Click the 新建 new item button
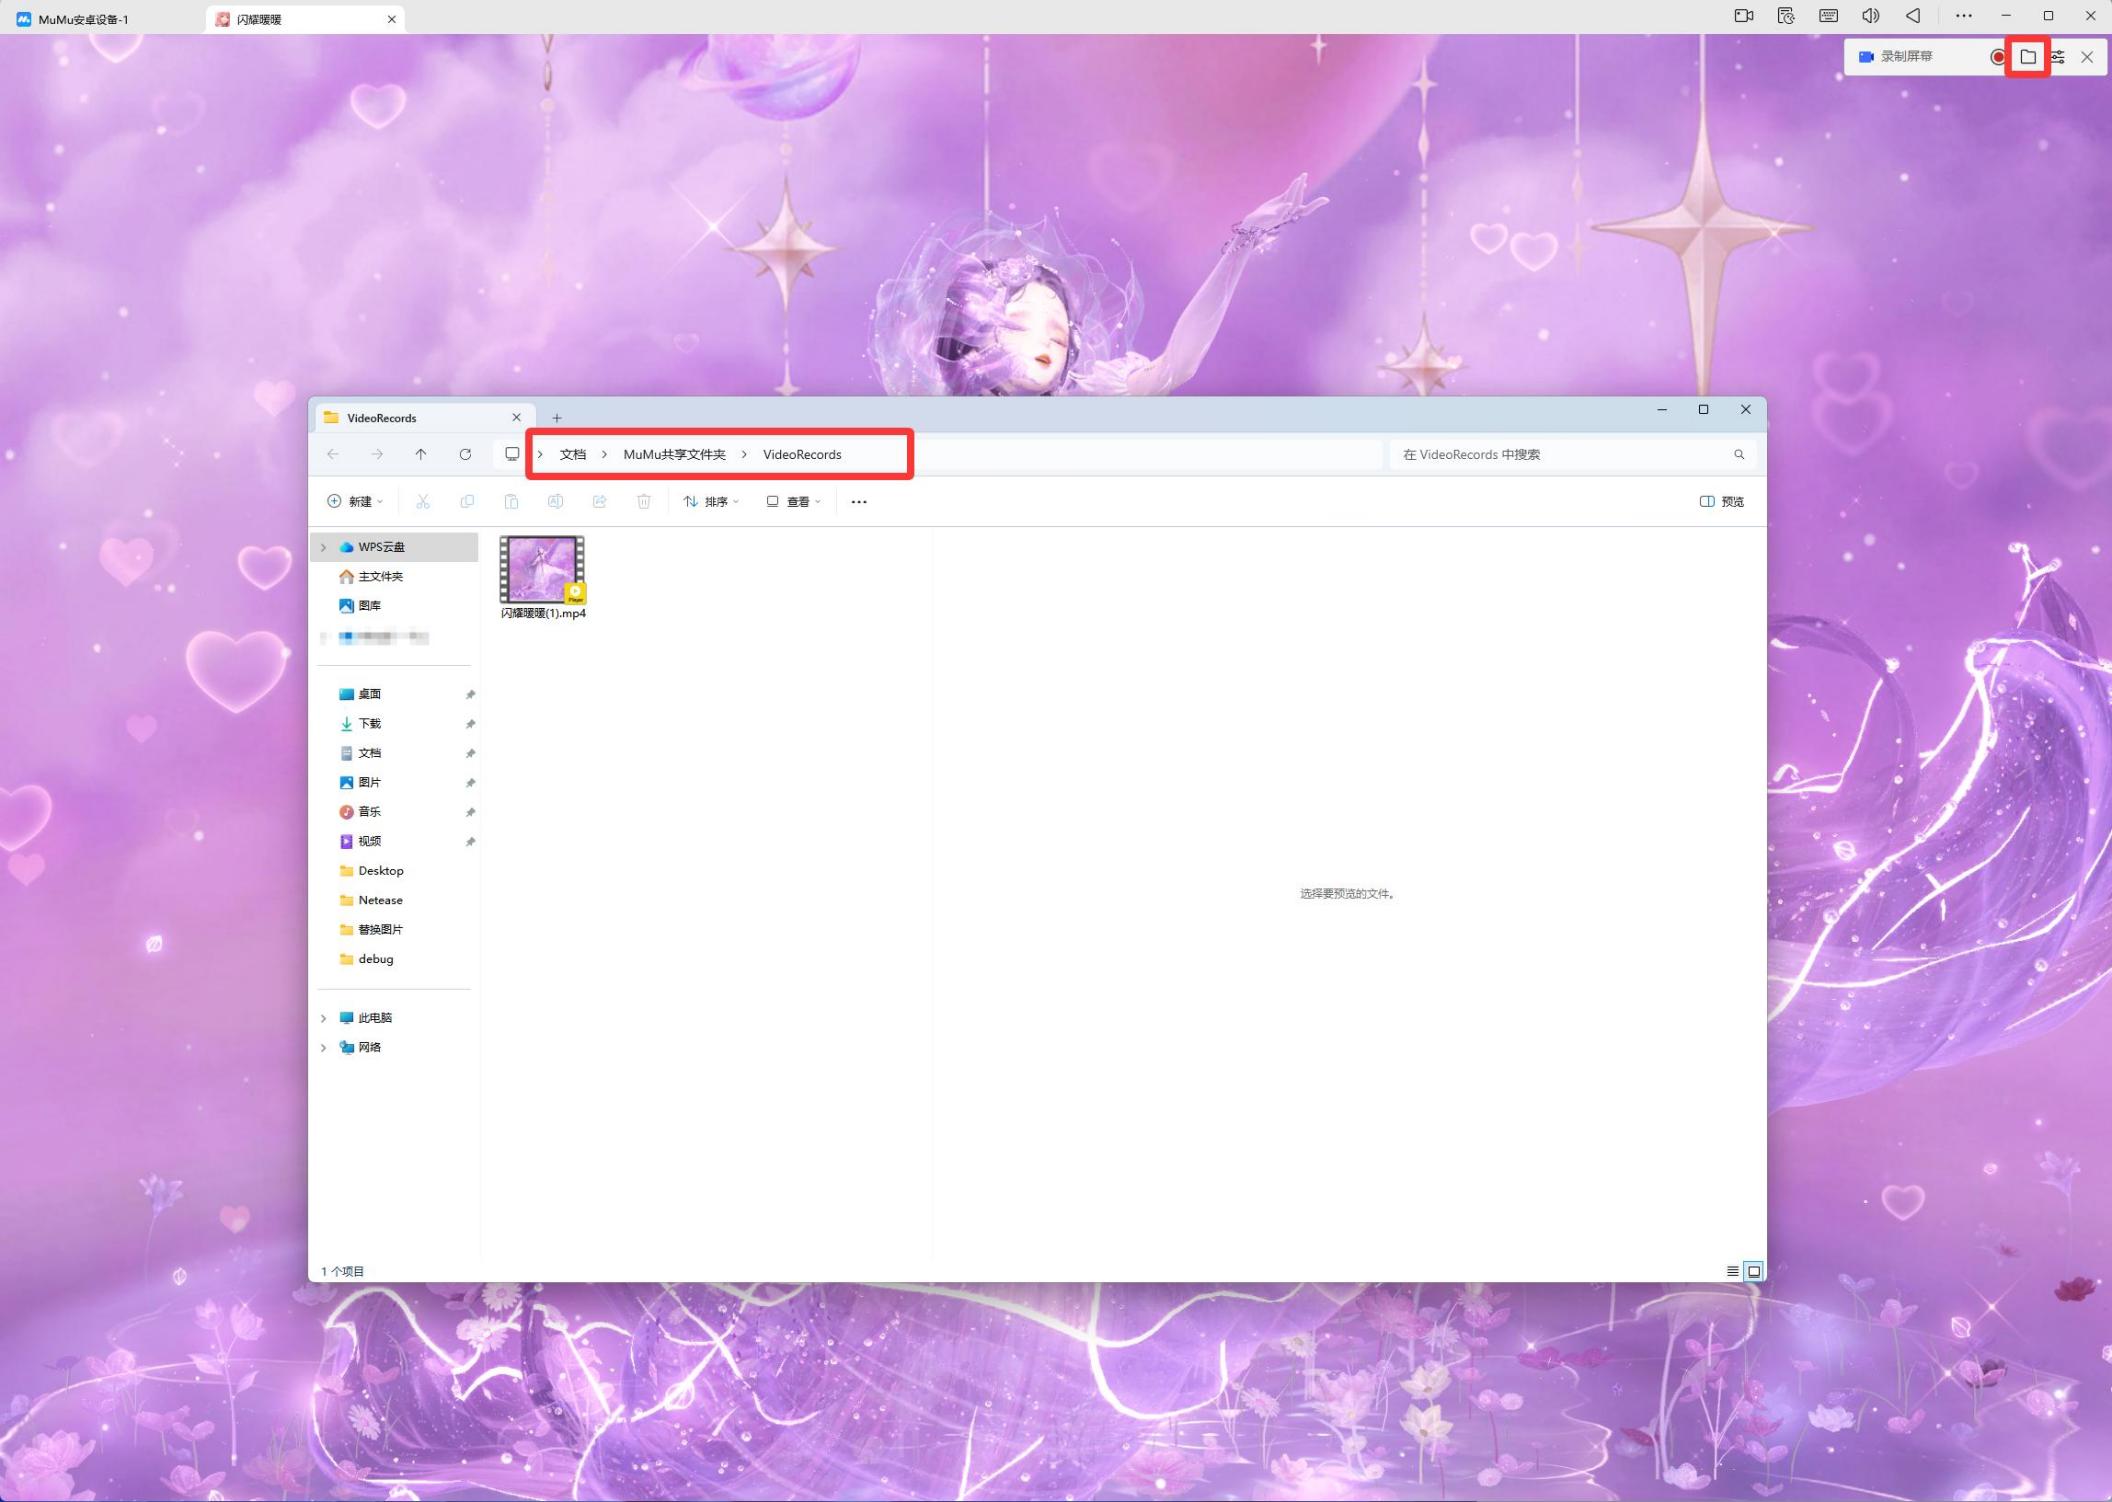The image size is (2112, 1502). tap(355, 501)
